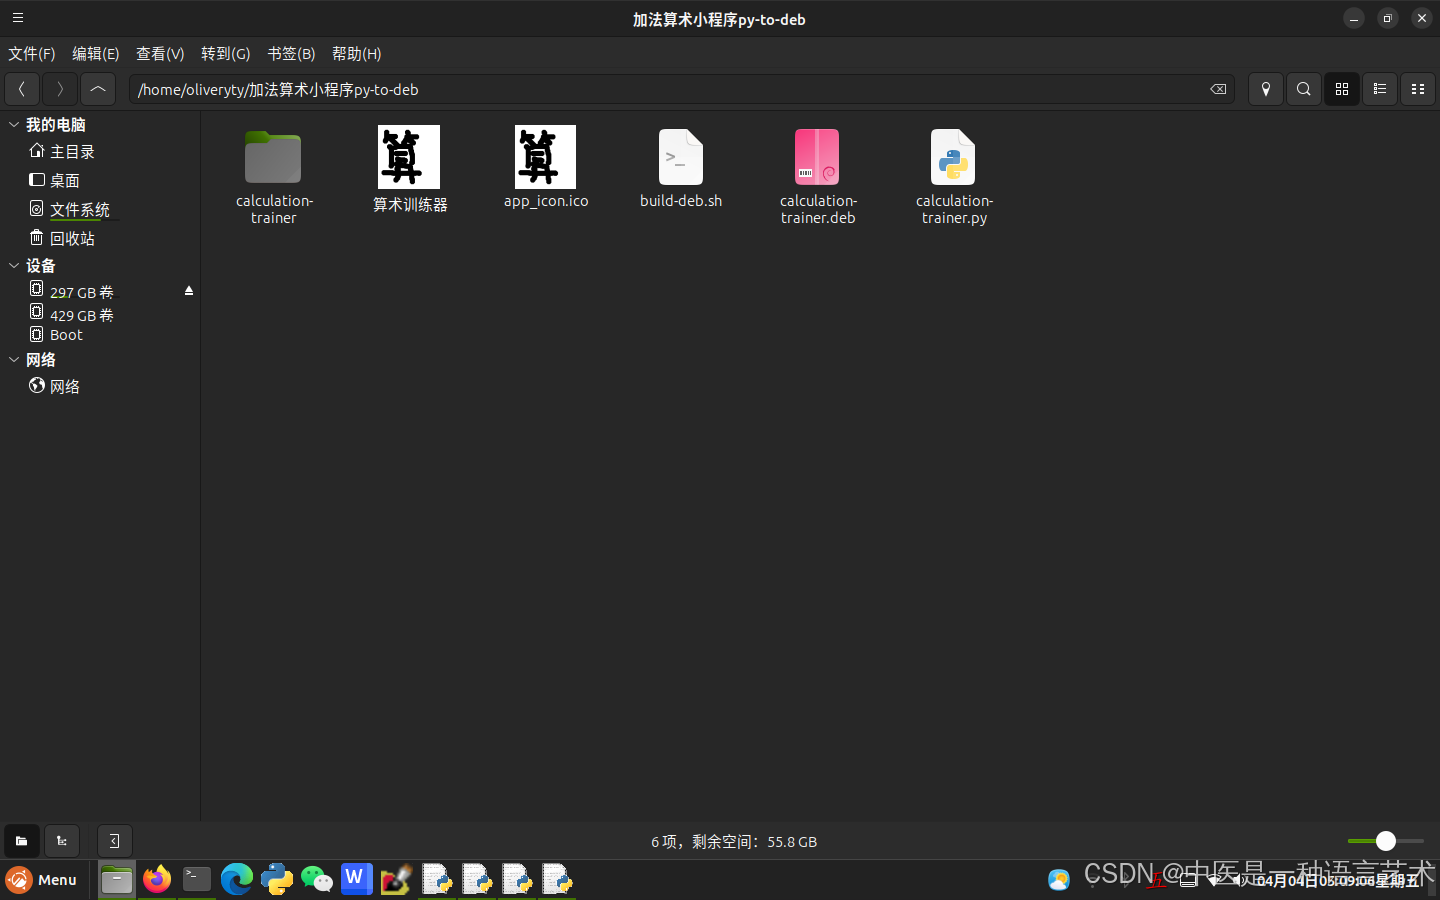
Task: Navigate up using the parent directory arrow
Action: tap(97, 89)
